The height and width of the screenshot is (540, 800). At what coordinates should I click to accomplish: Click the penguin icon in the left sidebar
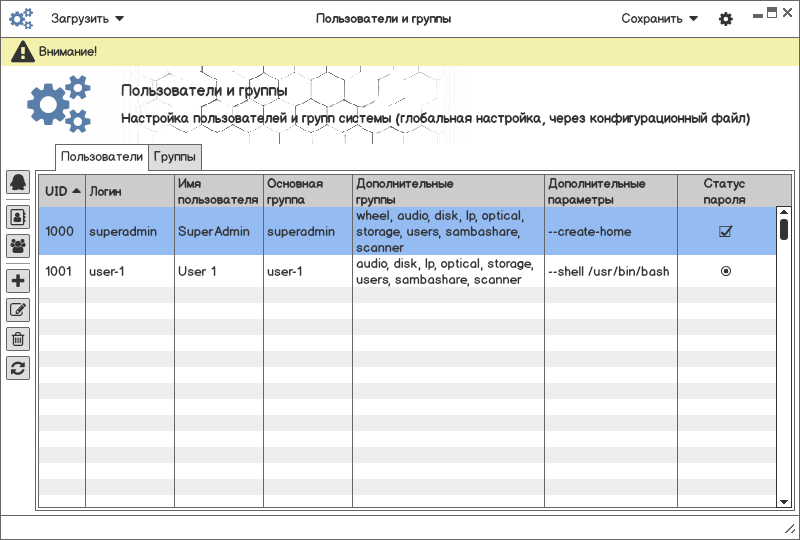(18, 183)
